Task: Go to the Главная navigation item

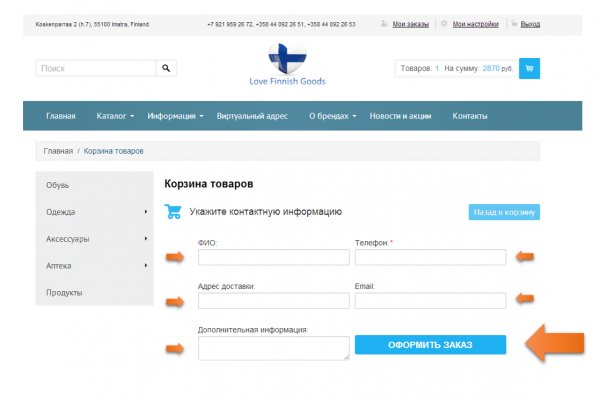Action: pyautogui.click(x=60, y=116)
